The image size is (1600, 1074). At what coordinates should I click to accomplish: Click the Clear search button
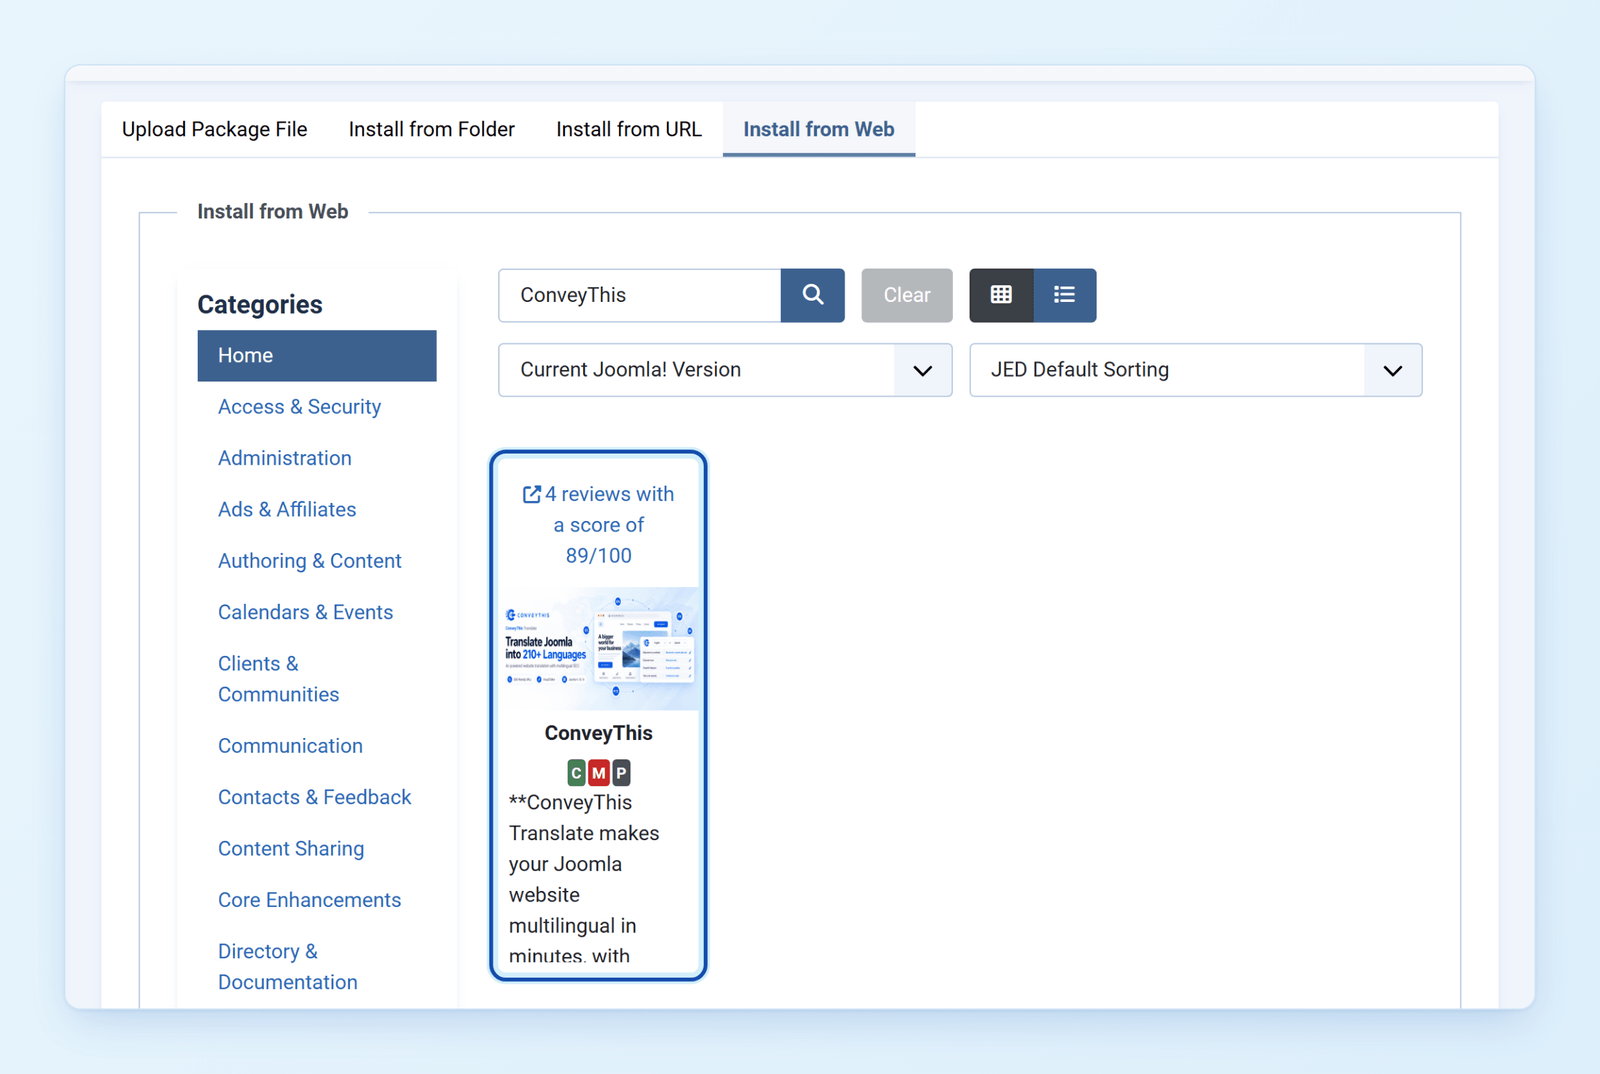click(907, 295)
